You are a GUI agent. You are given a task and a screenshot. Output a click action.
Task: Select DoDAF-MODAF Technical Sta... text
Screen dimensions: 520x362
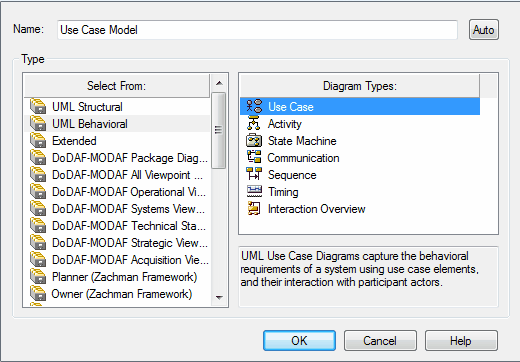coord(129,226)
